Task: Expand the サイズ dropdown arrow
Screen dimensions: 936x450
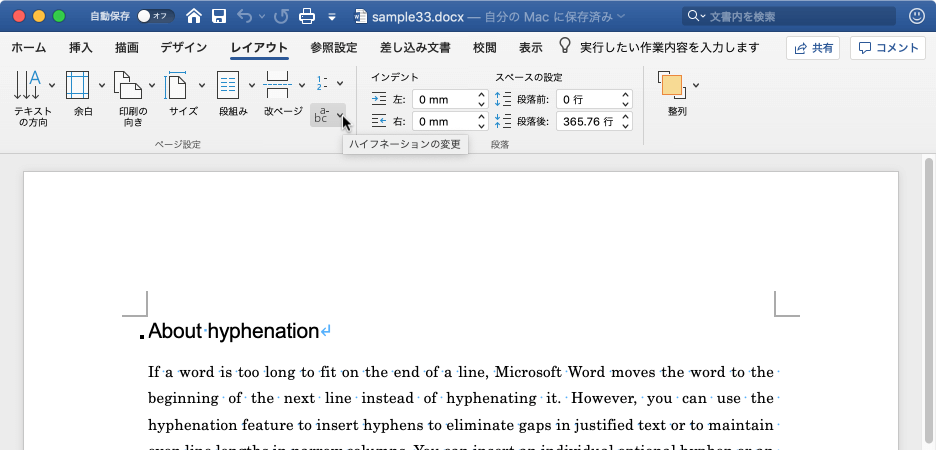Action: tap(202, 85)
